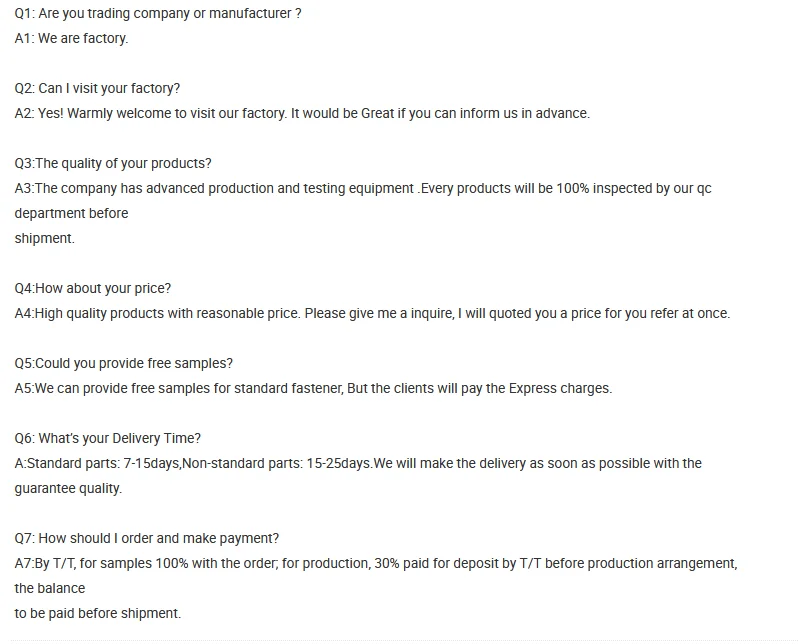
Task: Select the Q4 'How about your price?' line
Action: pyautogui.click(x=93, y=288)
